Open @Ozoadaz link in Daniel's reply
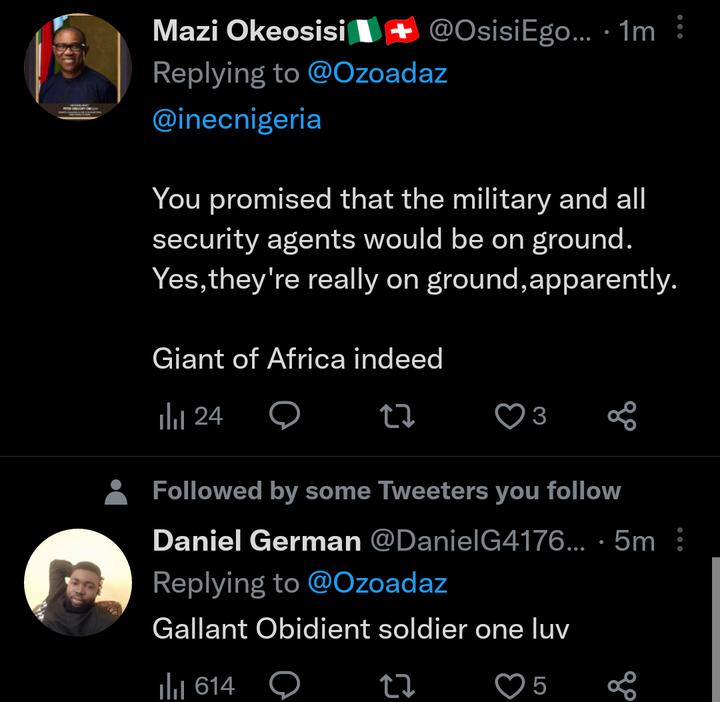Viewport: 720px width, 702px height. point(377,583)
